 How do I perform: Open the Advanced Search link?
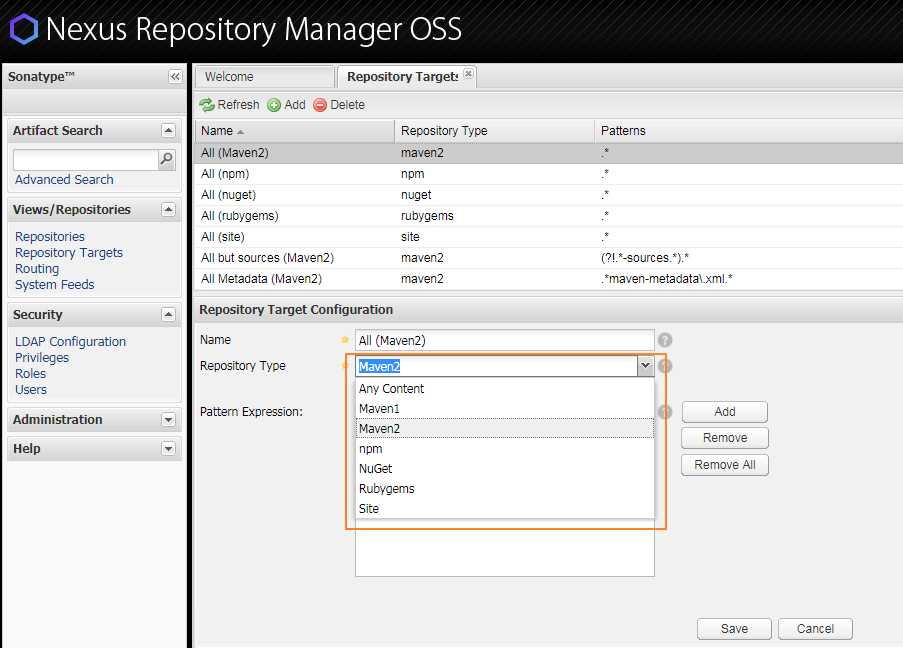coord(64,180)
